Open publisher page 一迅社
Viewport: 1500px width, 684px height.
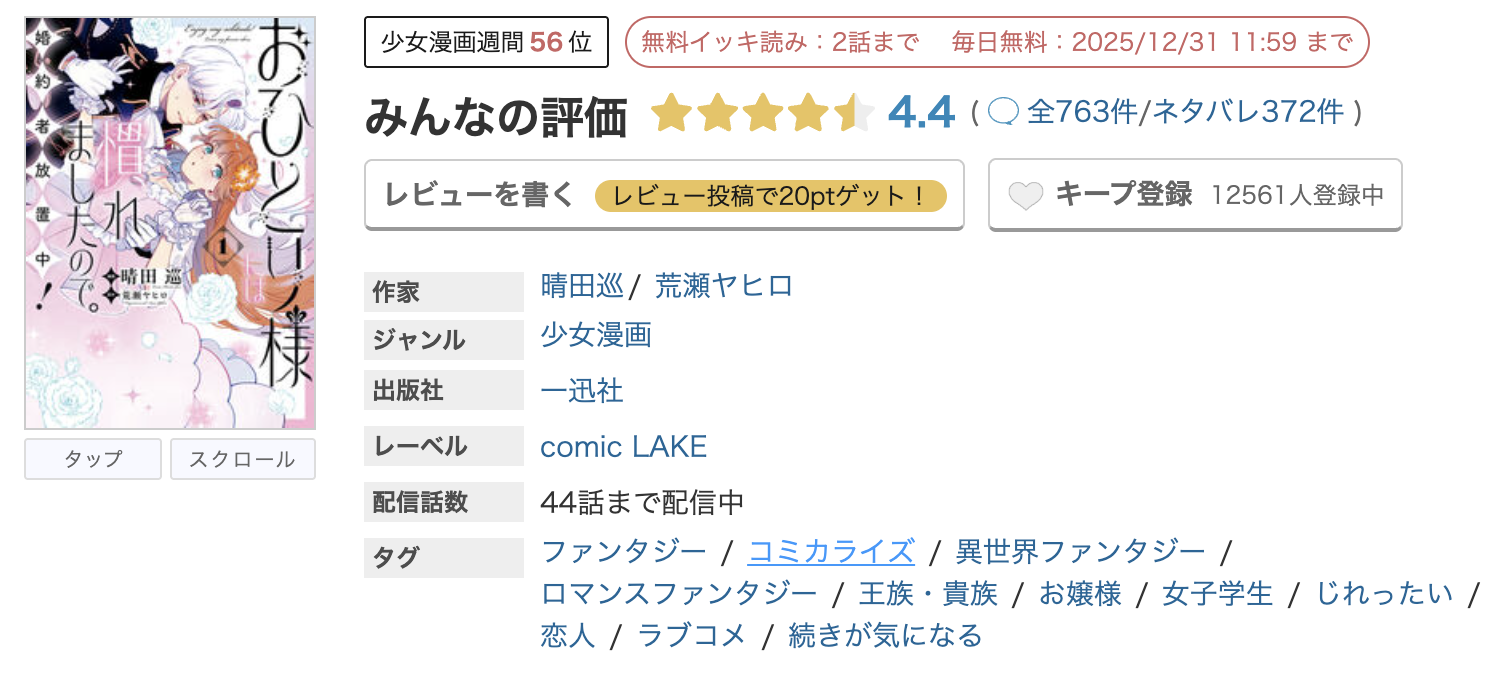[x=581, y=391]
